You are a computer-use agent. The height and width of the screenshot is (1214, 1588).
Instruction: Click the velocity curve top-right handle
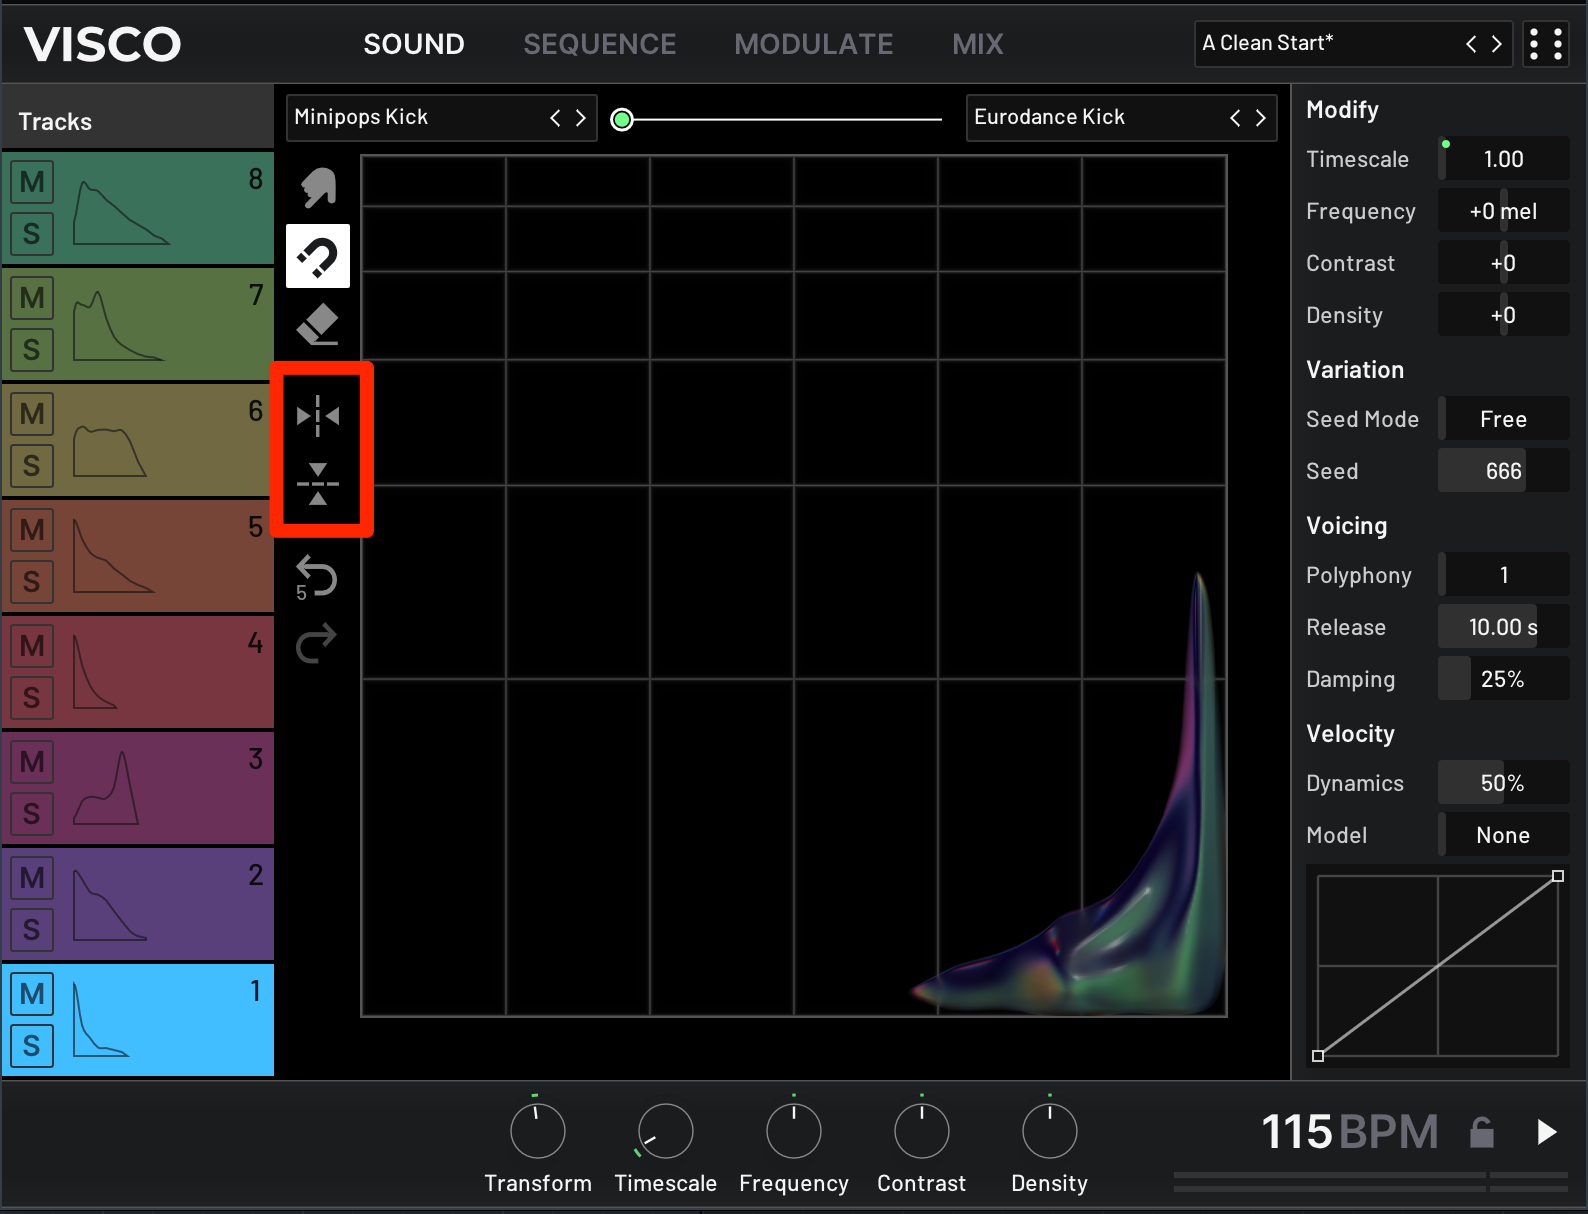(1558, 876)
